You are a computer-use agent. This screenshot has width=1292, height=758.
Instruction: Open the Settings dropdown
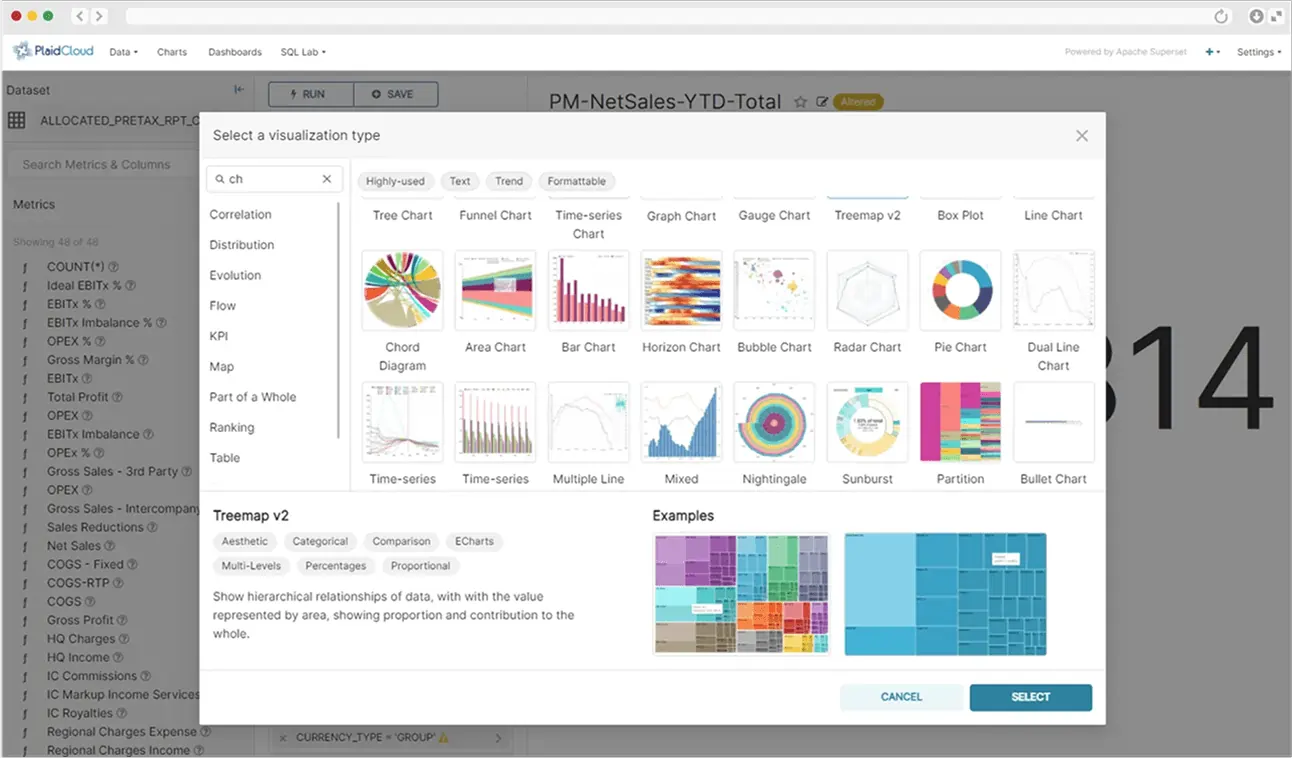pyautogui.click(x=1258, y=52)
